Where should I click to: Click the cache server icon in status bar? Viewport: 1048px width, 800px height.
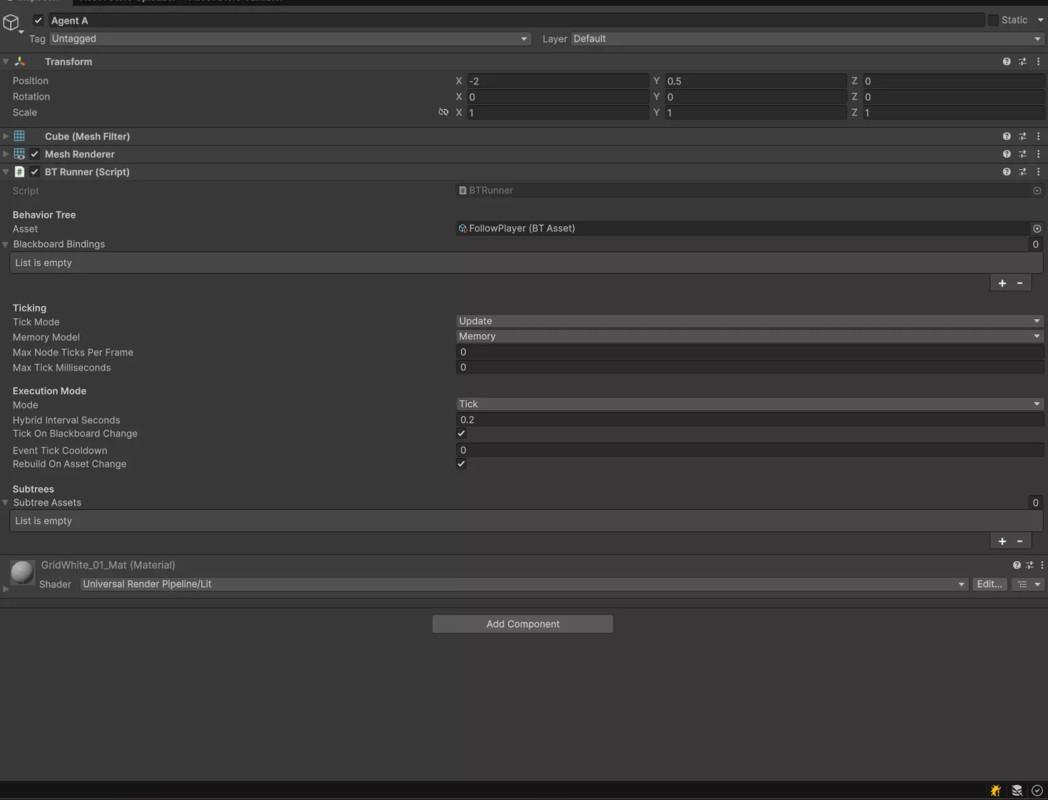[x=1017, y=790]
